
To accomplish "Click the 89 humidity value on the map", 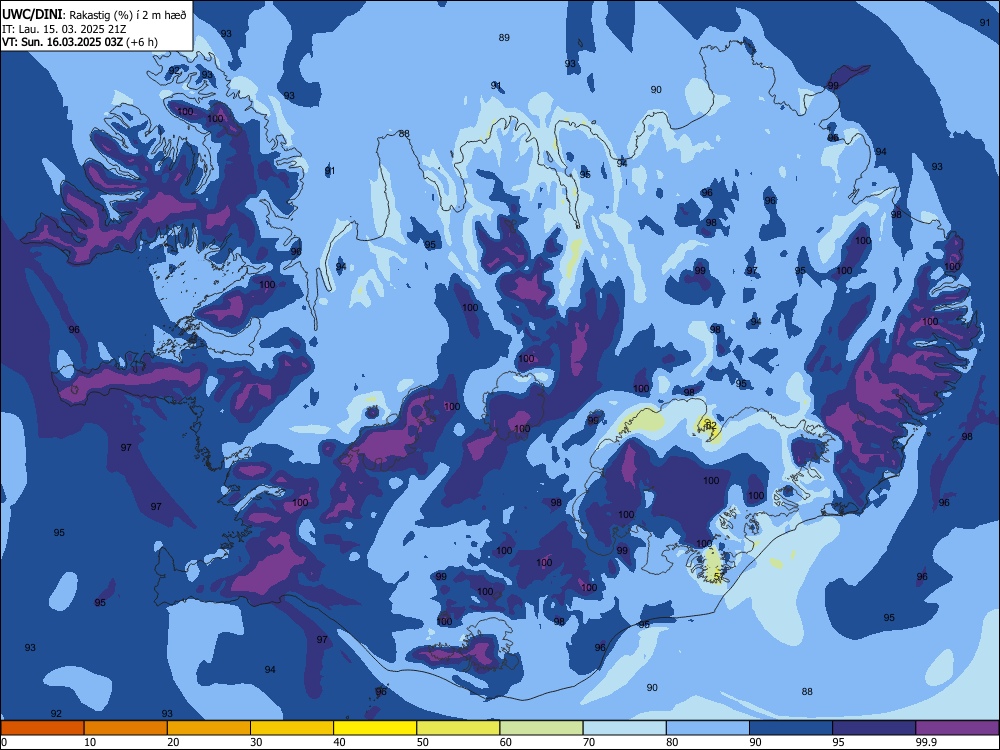I will (504, 38).
